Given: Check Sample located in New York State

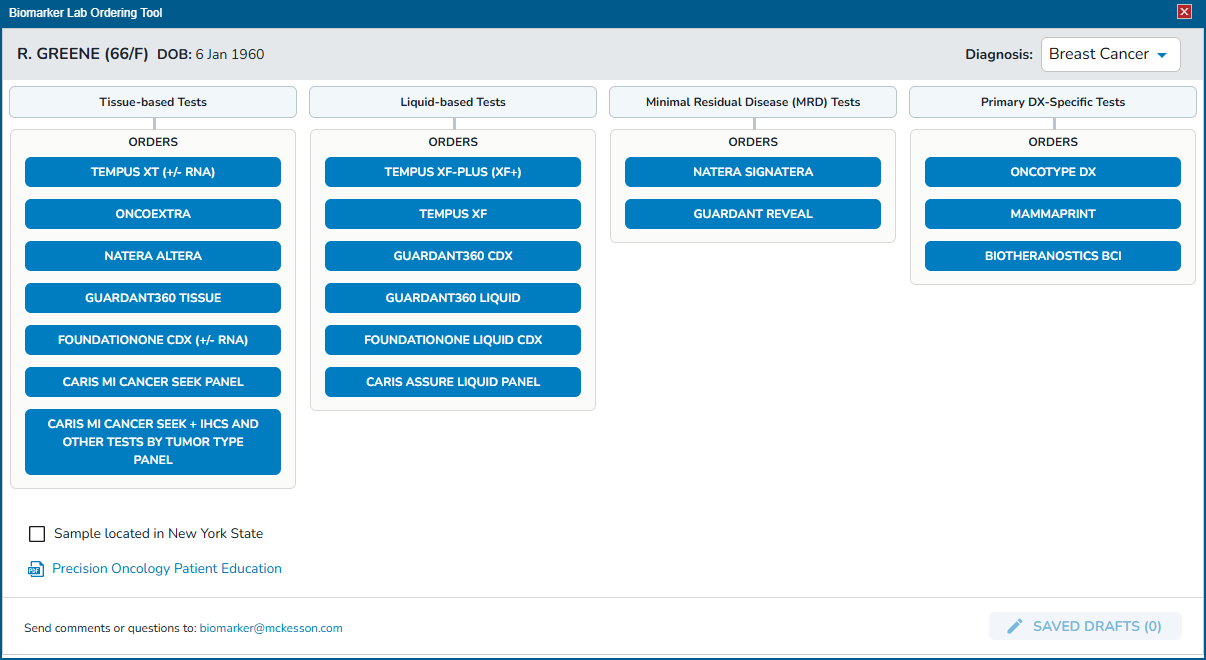Looking at the screenshot, I should pos(37,533).
